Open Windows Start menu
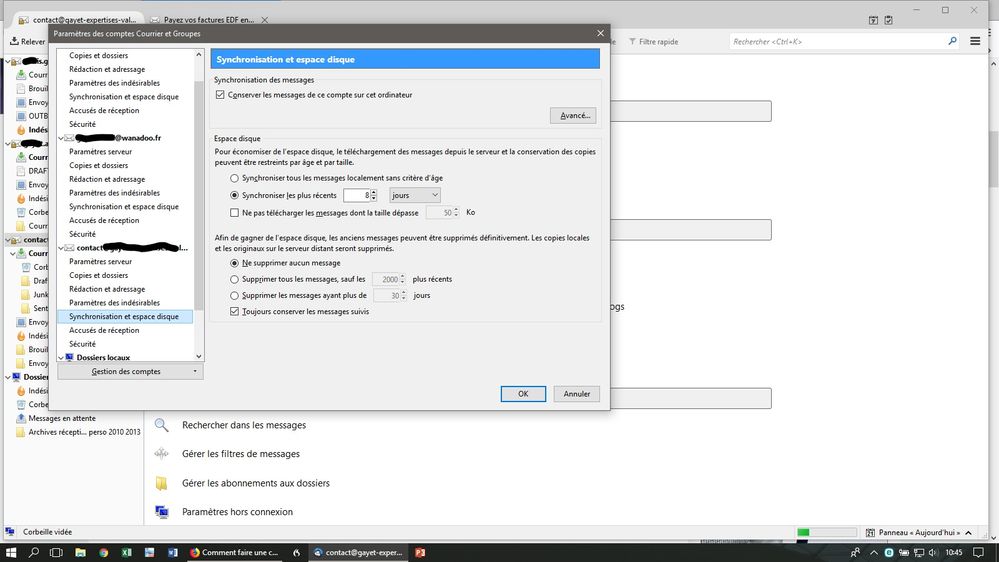 click(10, 552)
